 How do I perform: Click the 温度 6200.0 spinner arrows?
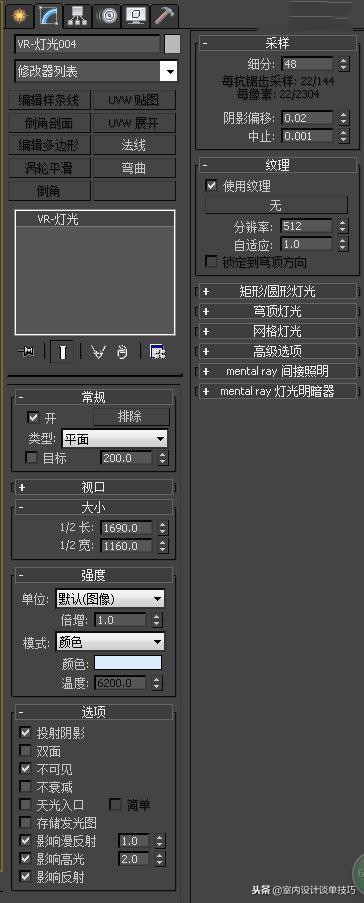tap(157, 683)
